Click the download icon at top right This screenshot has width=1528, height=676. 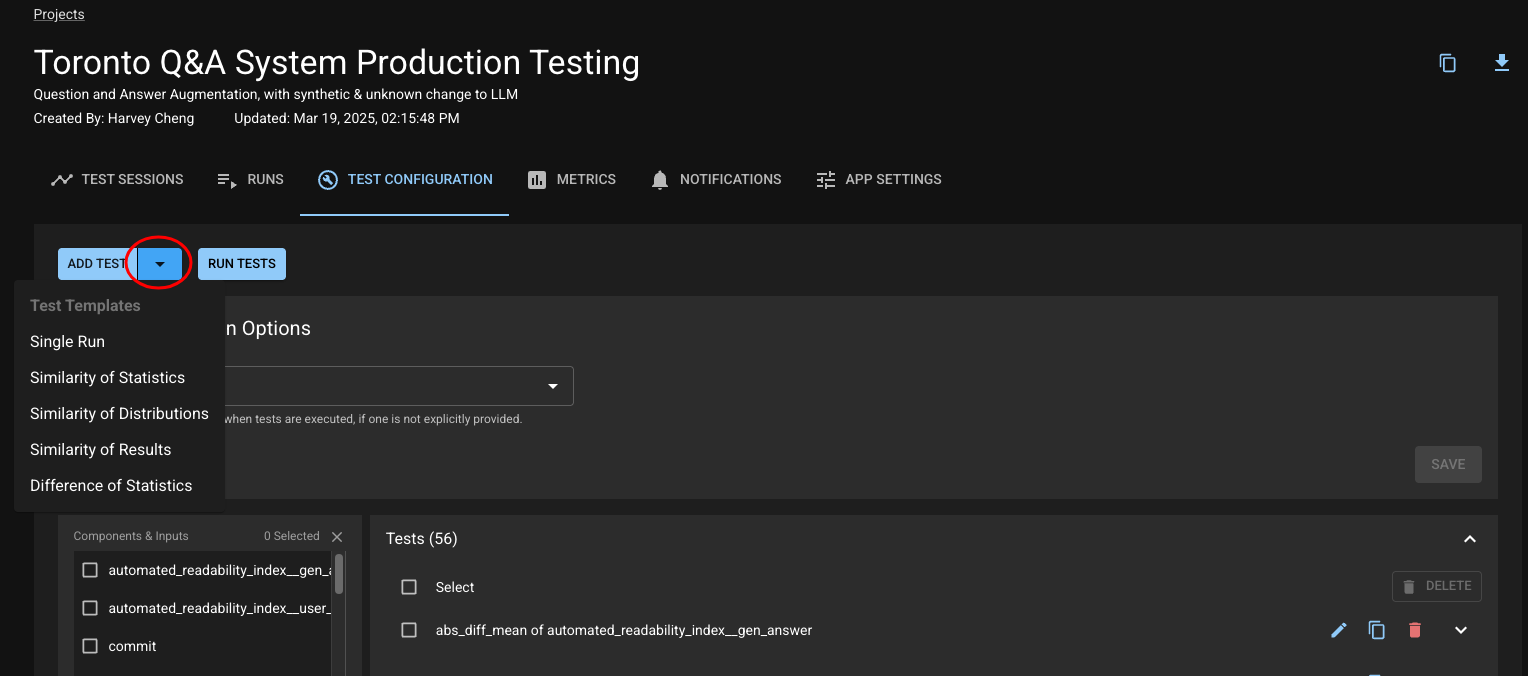[1501, 63]
